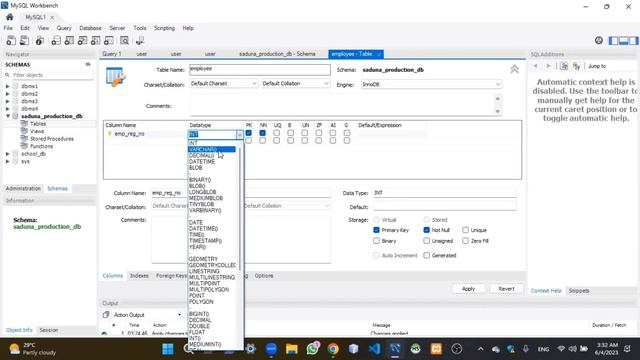Click the Table Name input field
640x360 pixels.
pos(260,69)
